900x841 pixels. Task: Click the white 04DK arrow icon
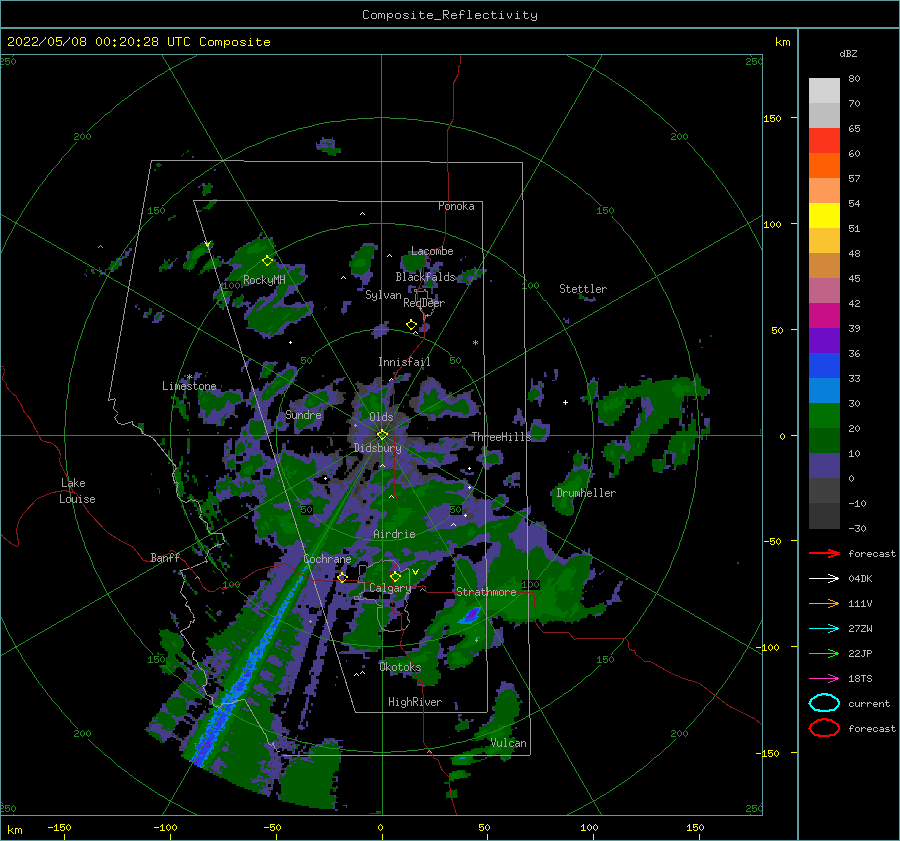click(824, 579)
